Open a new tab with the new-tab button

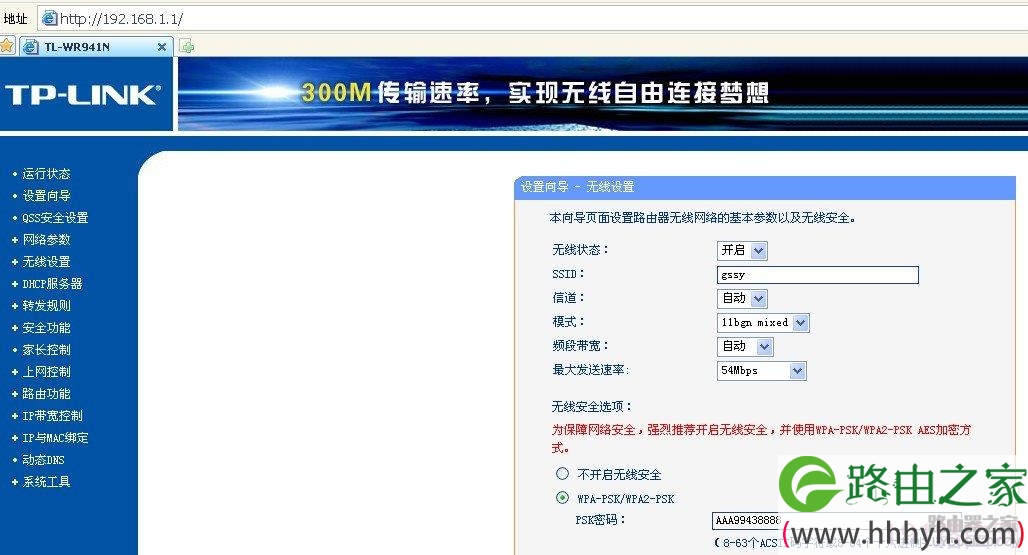187,47
